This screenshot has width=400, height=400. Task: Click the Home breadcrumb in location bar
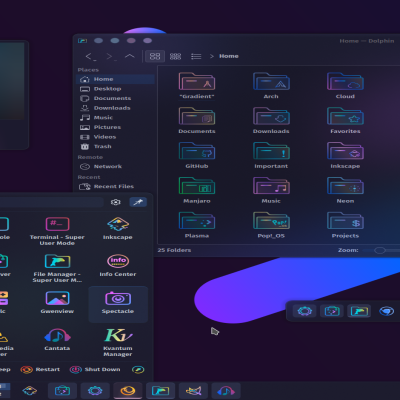pos(229,56)
